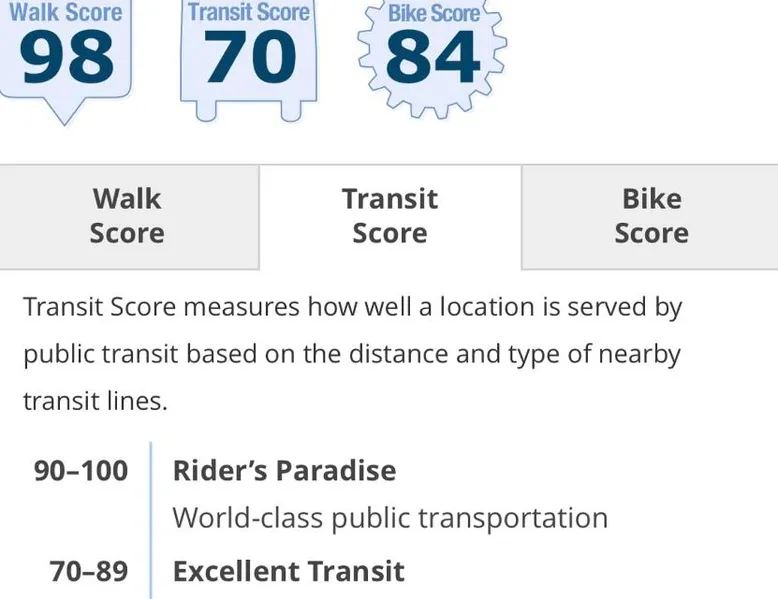The height and width of the screenshot is (599, 778).
Task: Select the "Rider's Paradise" heading
Action: (x=284, y=470)
